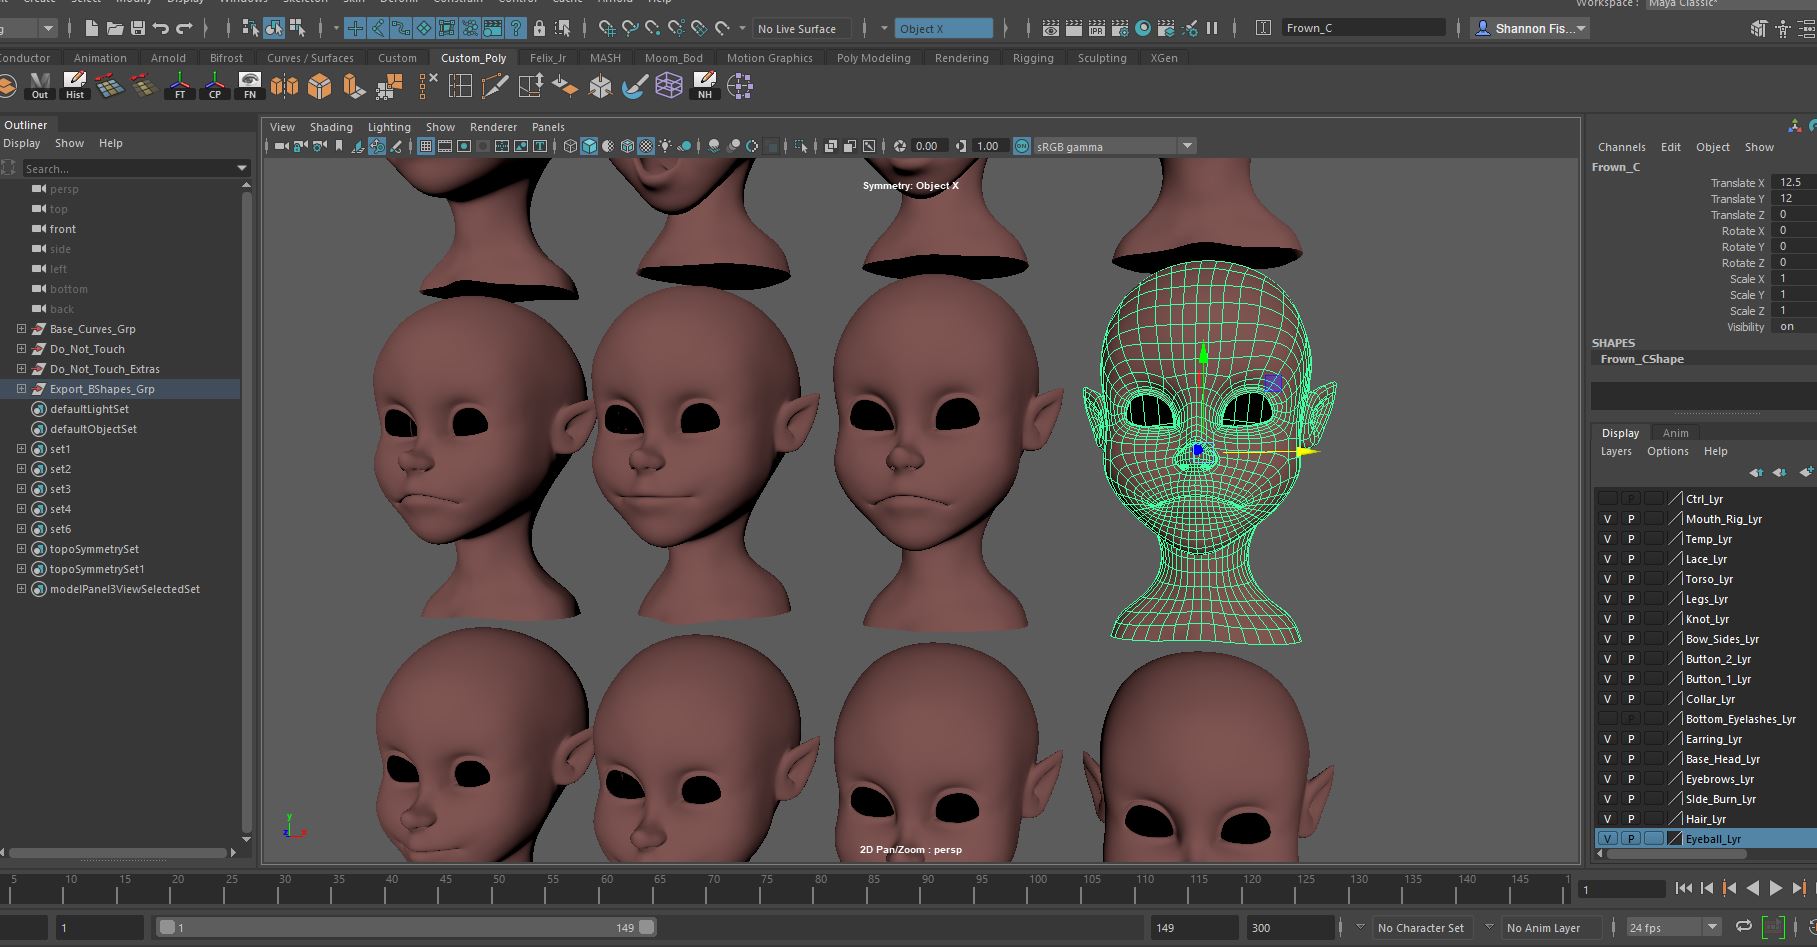Click the Undo arrow icon

tap(161, 28)
